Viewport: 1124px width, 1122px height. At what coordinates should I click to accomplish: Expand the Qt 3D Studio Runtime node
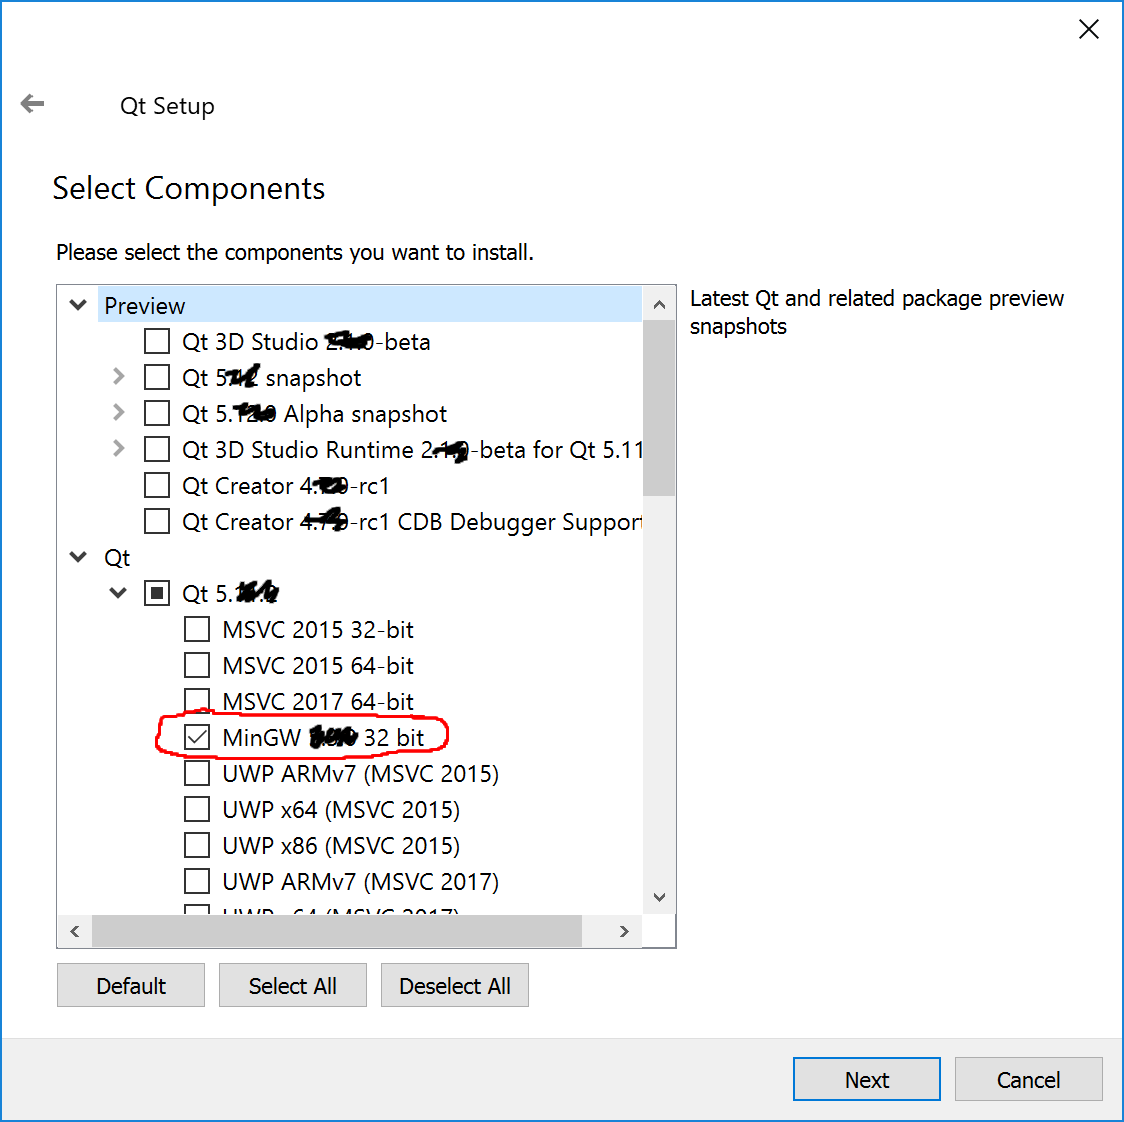click(x=119, y=449)
